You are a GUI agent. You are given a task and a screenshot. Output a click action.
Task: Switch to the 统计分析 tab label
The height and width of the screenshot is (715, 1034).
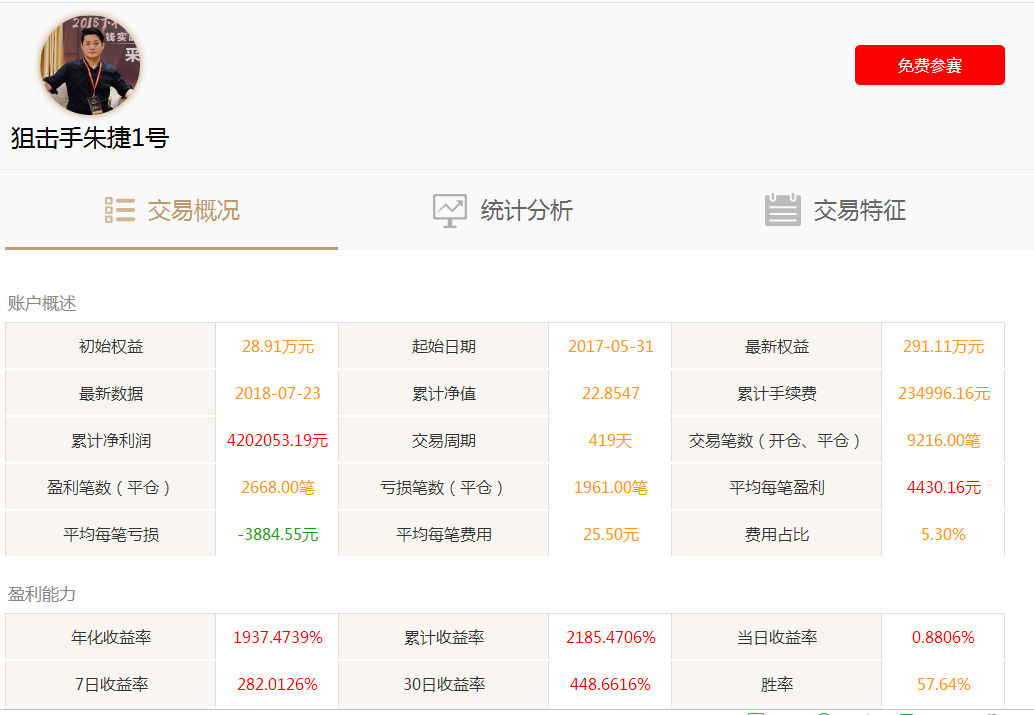pos(526,211)
